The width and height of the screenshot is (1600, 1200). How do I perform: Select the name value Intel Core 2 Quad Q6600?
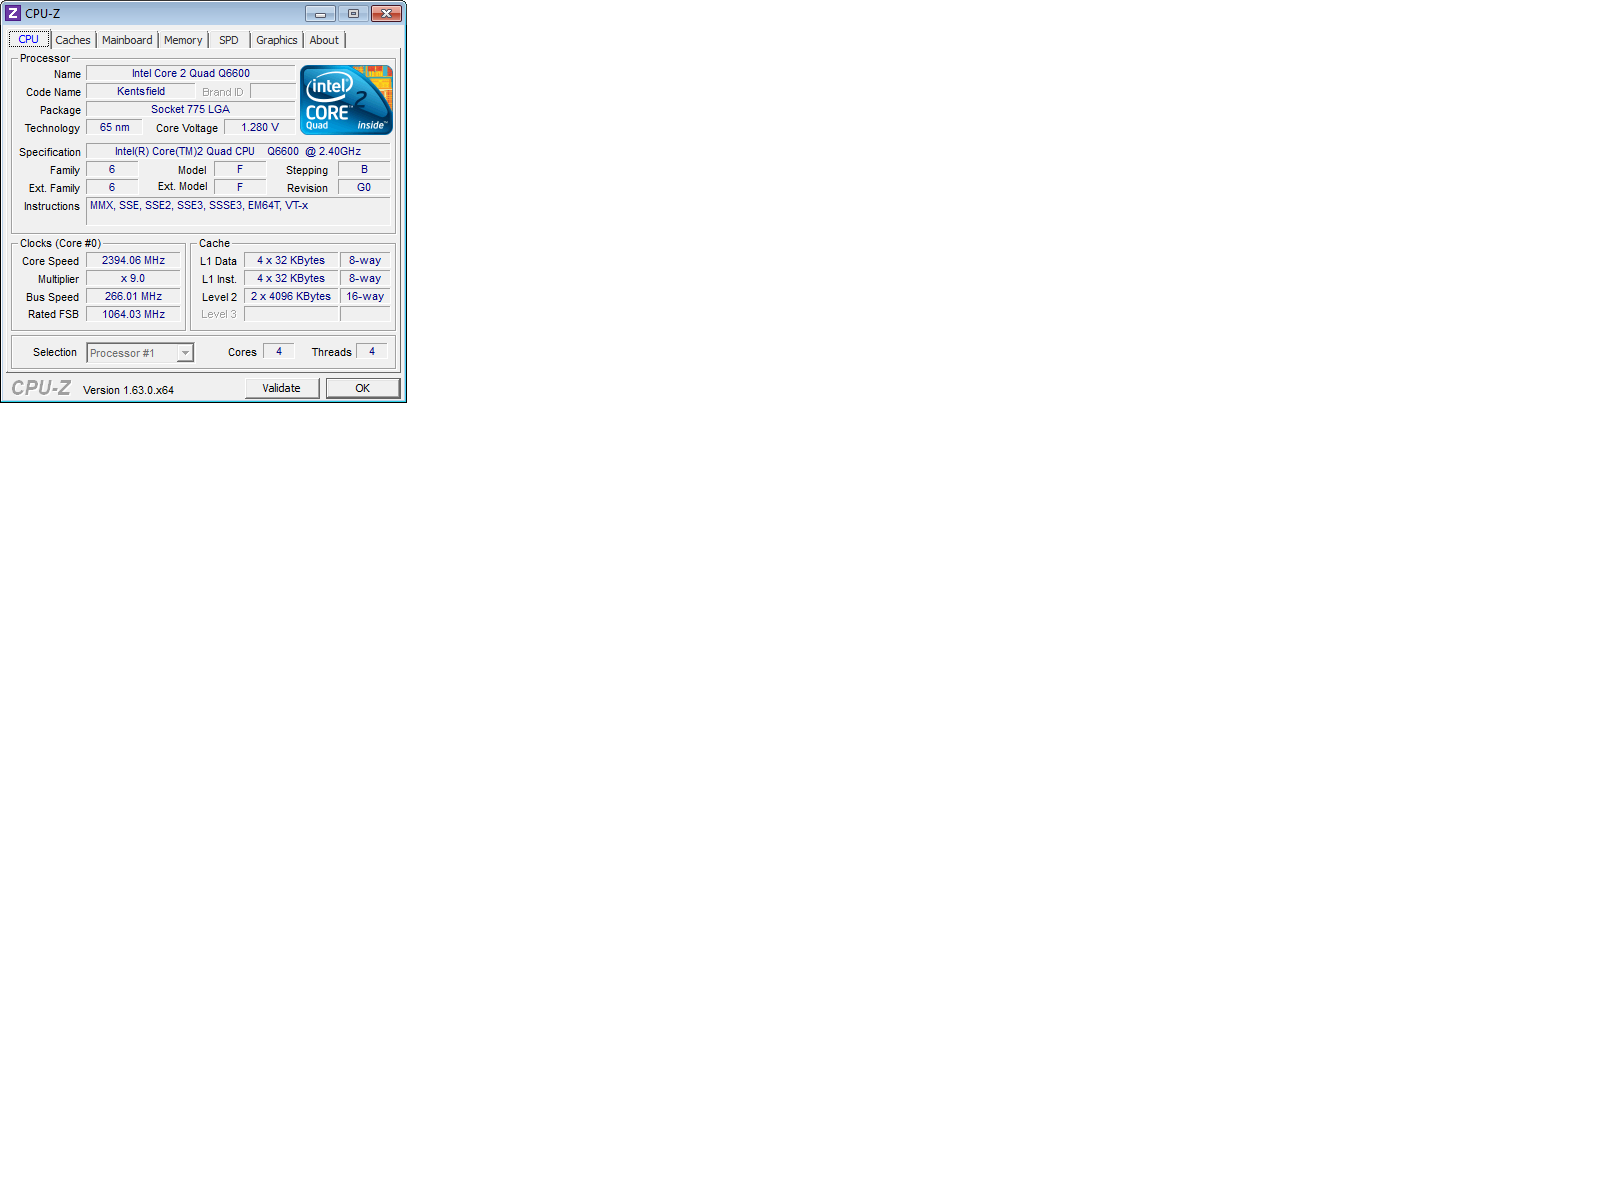[191, 73]
